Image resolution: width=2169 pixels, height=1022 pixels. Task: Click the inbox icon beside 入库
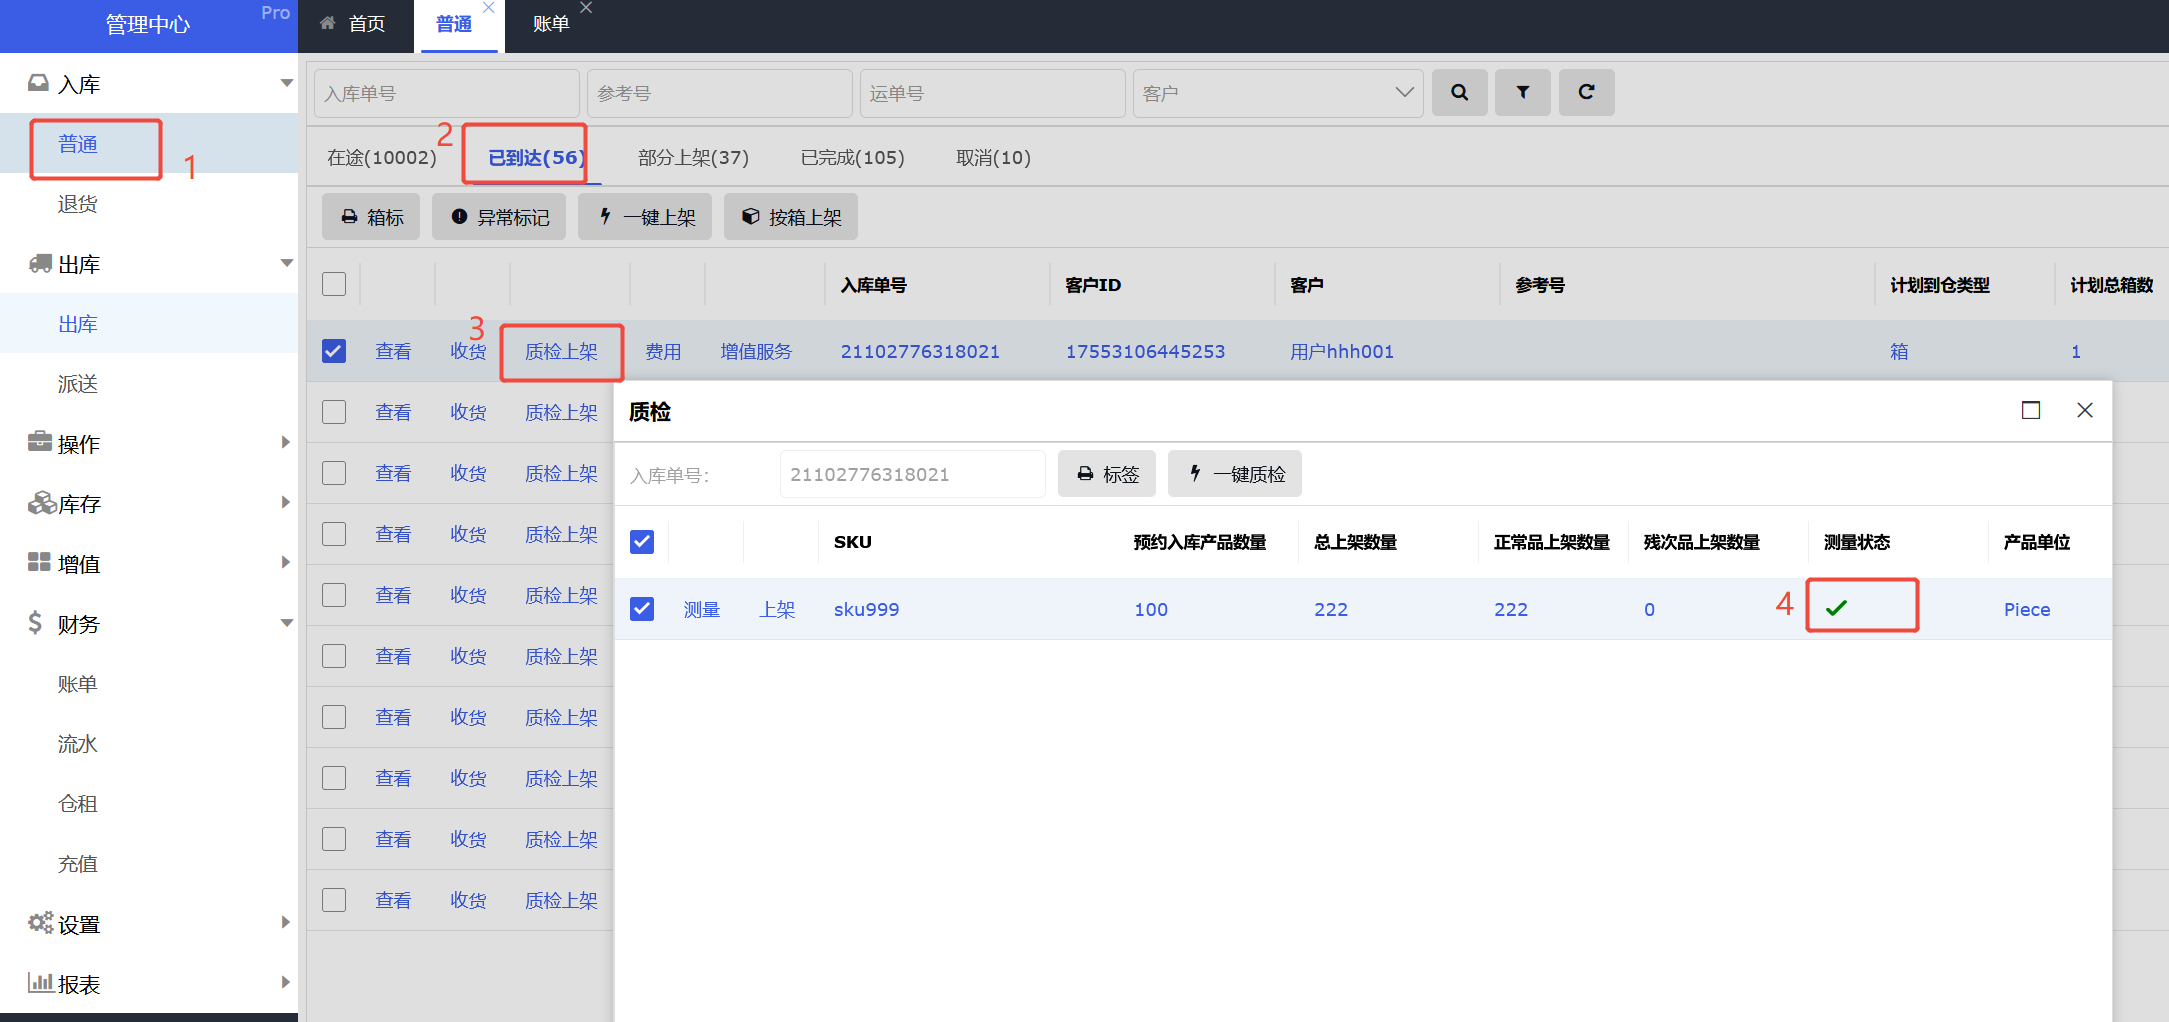click(x=38, y=83)
